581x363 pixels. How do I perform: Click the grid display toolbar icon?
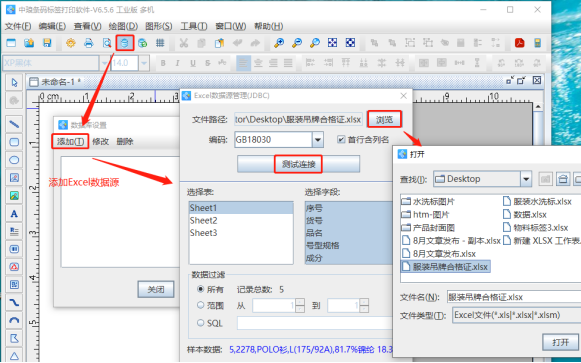(160, 43)
